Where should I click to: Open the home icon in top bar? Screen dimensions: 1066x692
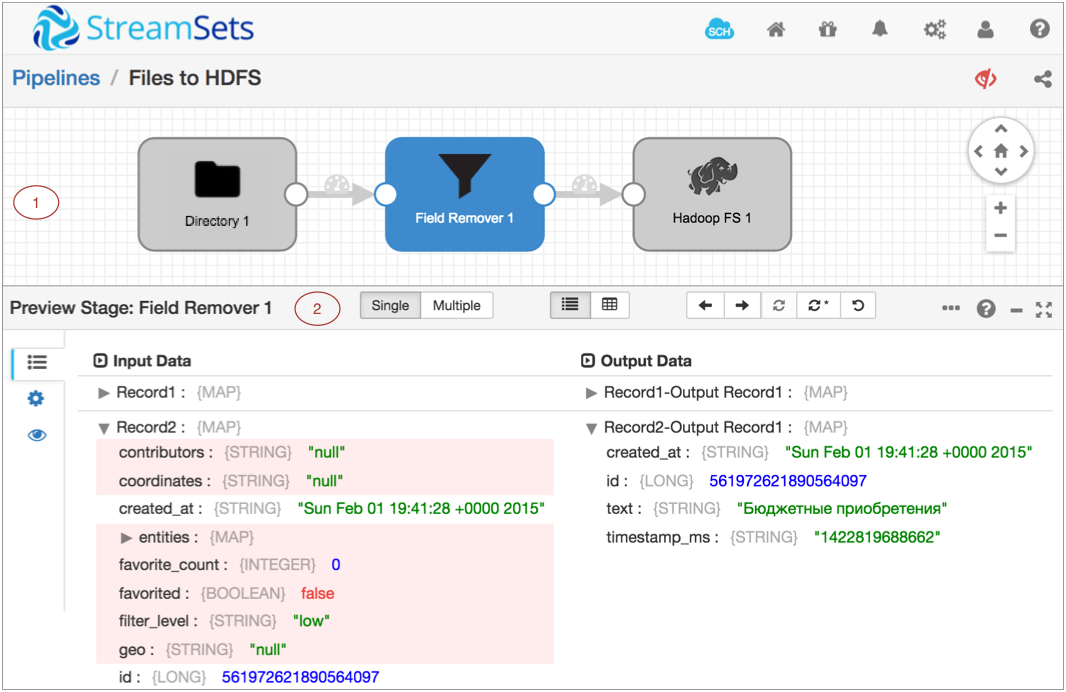point(775,29)
